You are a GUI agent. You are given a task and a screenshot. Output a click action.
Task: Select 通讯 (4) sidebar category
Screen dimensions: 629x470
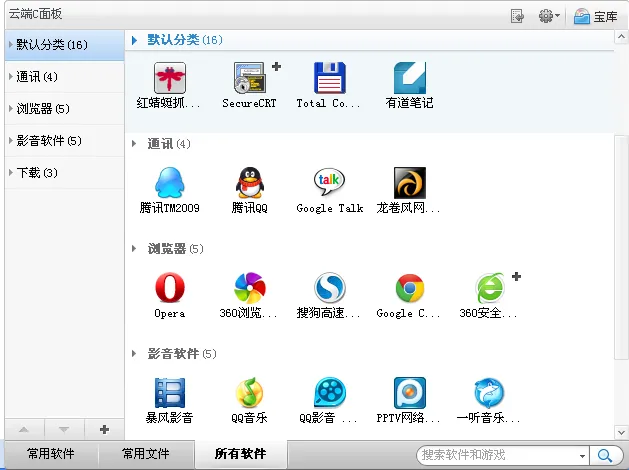(65, 77)
